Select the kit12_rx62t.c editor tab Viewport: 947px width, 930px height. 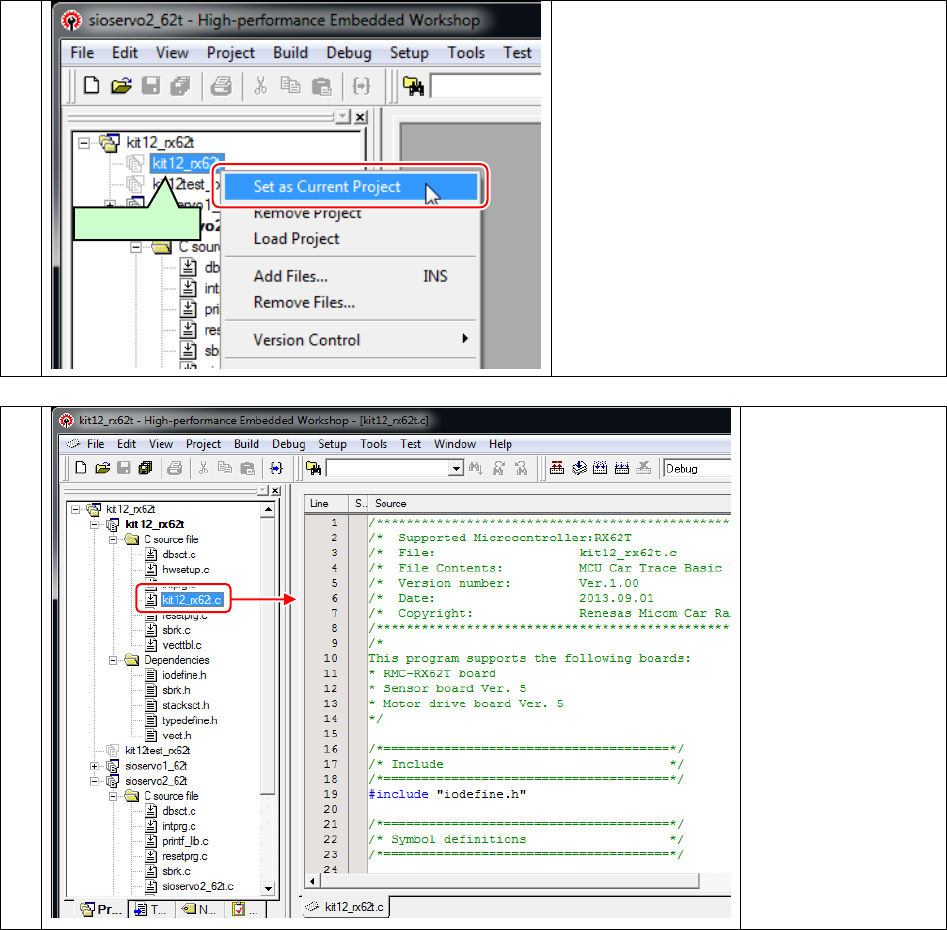(345, 907)
